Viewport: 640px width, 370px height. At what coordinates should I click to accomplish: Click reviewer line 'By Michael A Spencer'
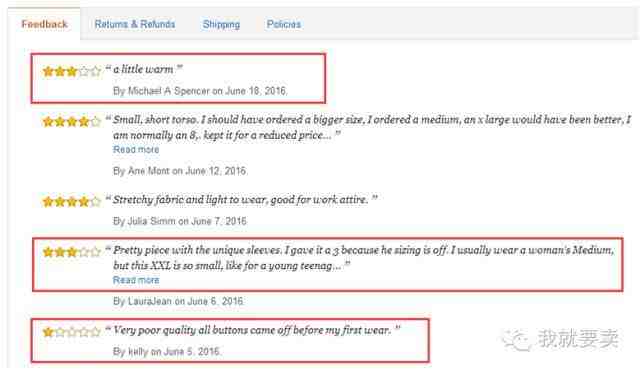[x=200, y=91]
